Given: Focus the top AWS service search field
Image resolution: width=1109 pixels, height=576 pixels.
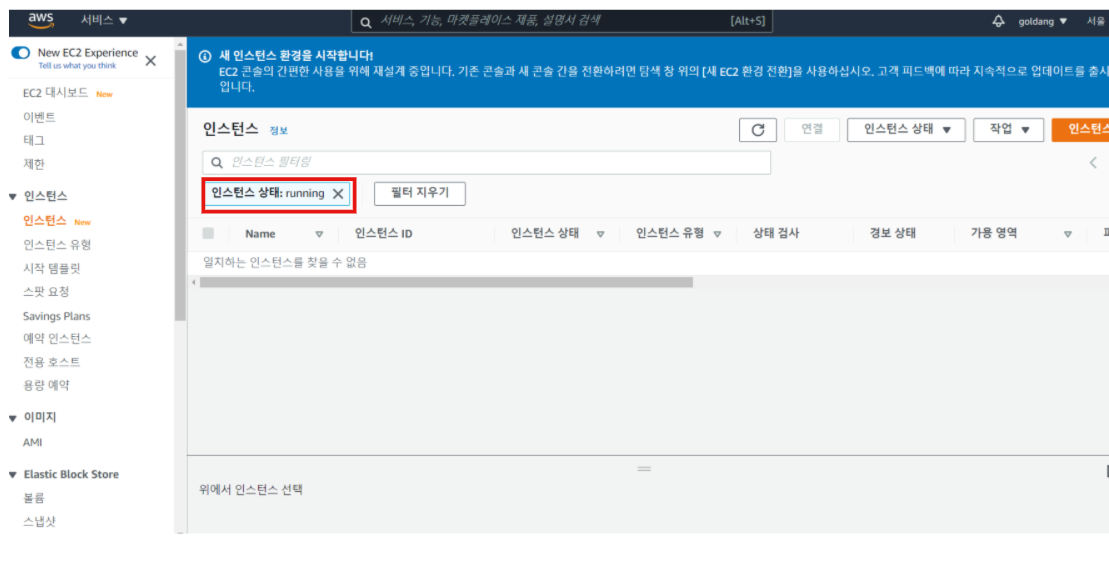Looking at the screenshot, I should [562, 21].
